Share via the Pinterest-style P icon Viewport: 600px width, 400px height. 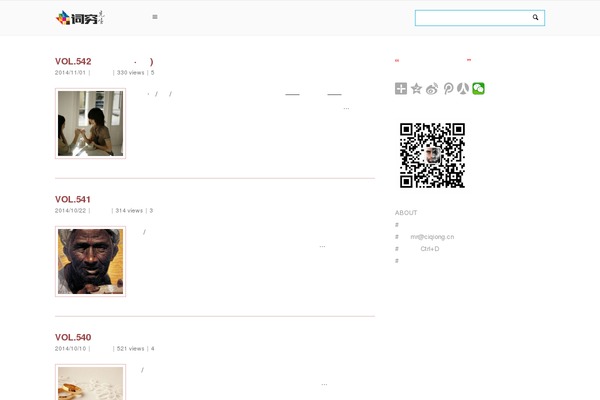[x=448, y=89]
